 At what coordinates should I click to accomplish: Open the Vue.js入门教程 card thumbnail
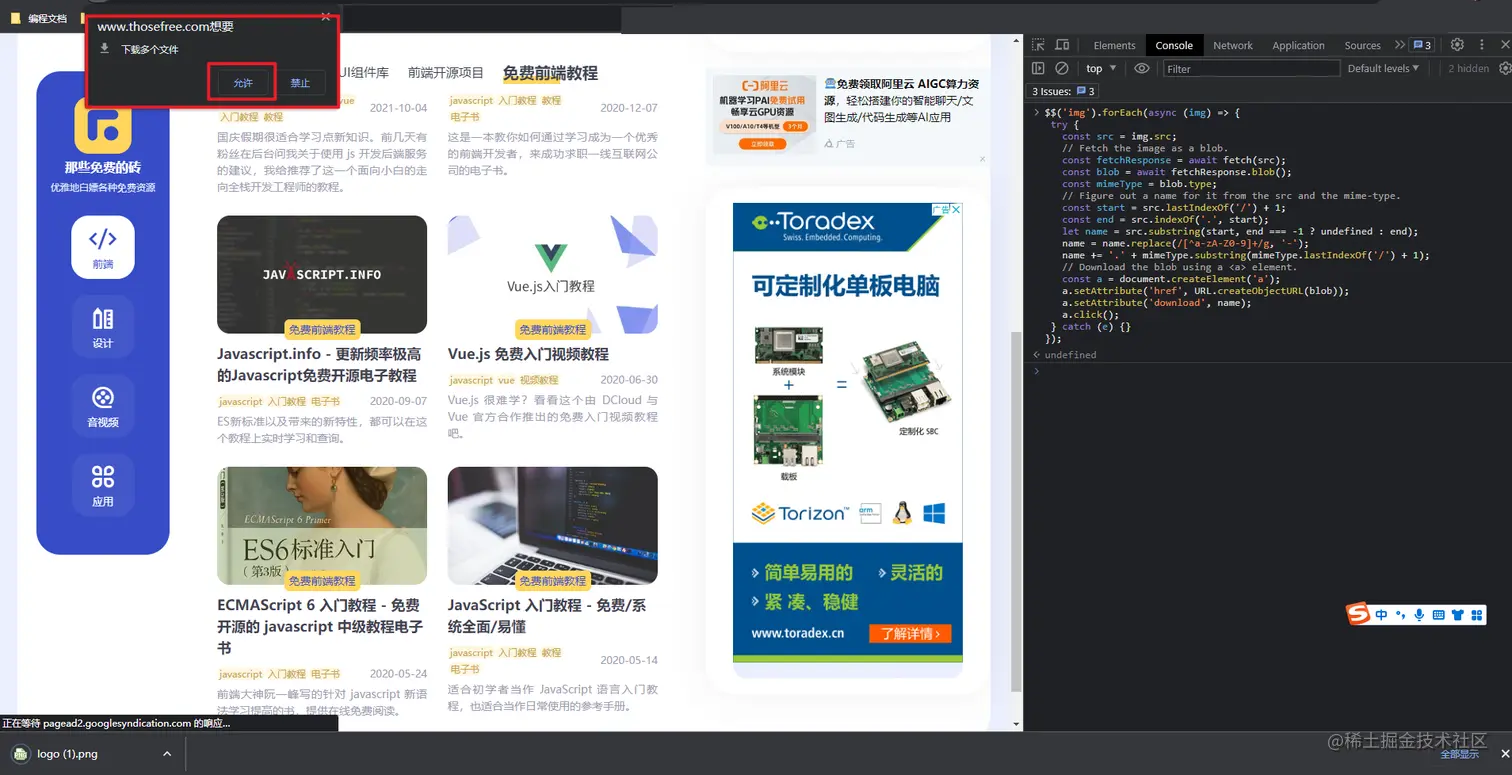(553, 274)
